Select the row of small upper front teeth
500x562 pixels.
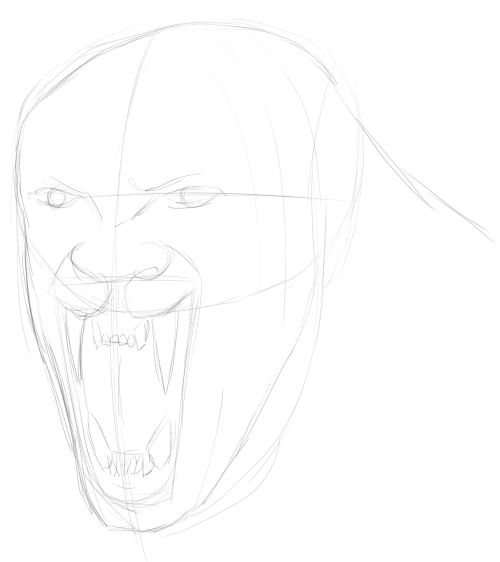click(118, 340)
